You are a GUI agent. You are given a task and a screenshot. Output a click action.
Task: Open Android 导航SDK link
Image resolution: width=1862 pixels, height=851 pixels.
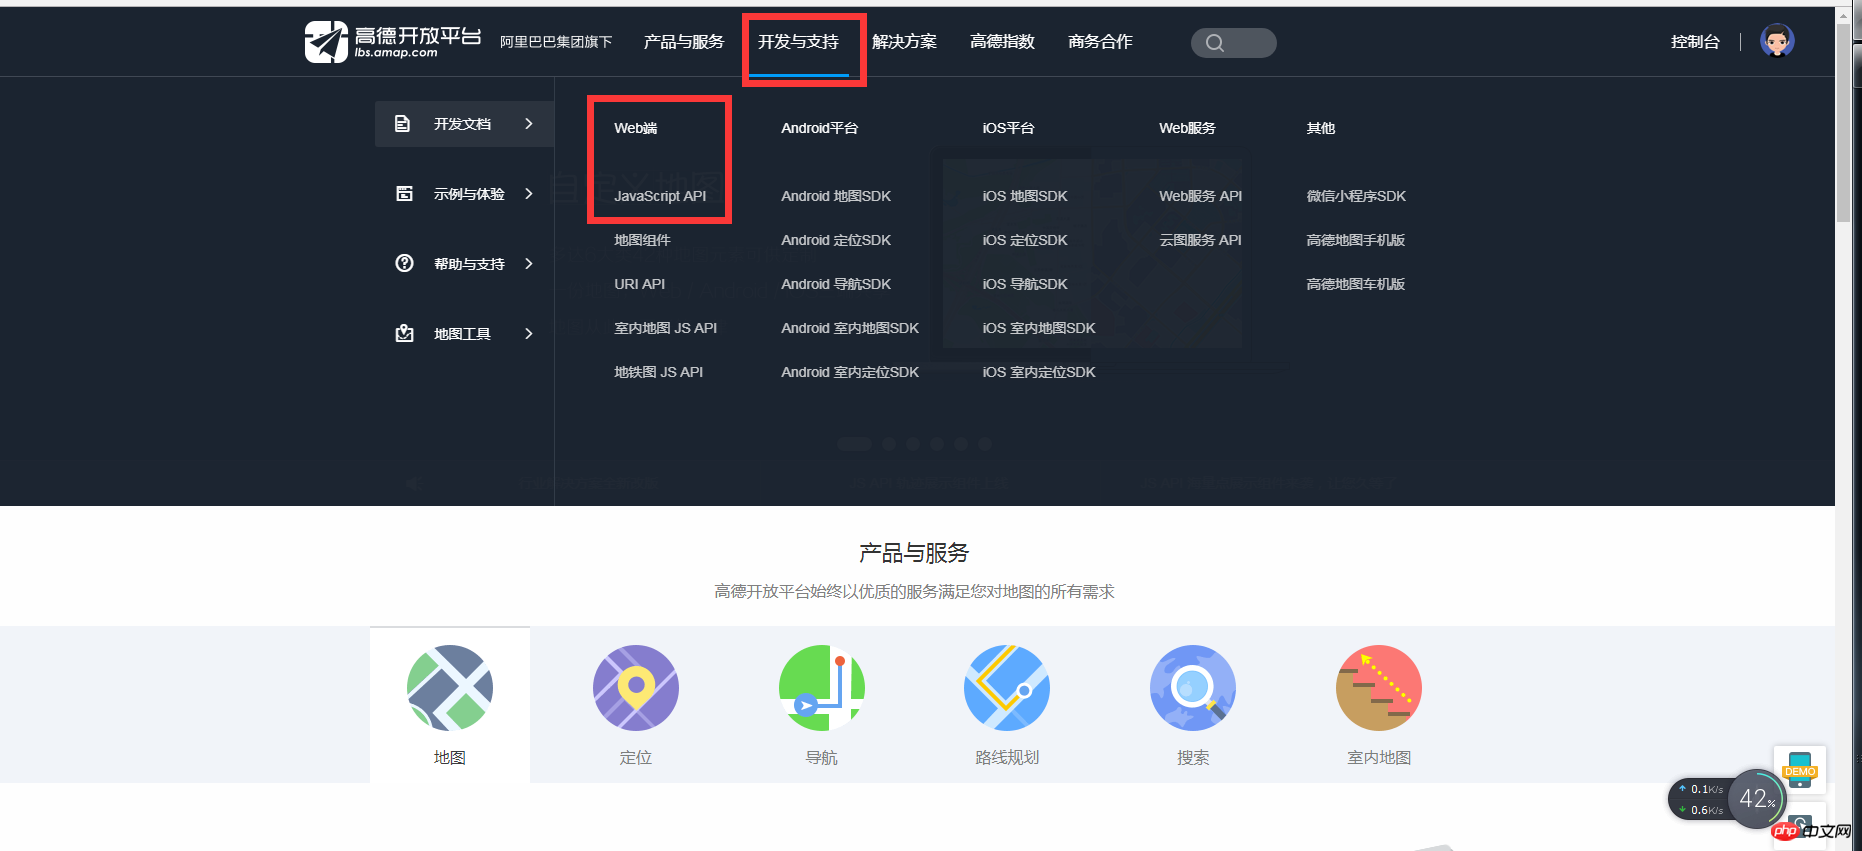point(836,284)
